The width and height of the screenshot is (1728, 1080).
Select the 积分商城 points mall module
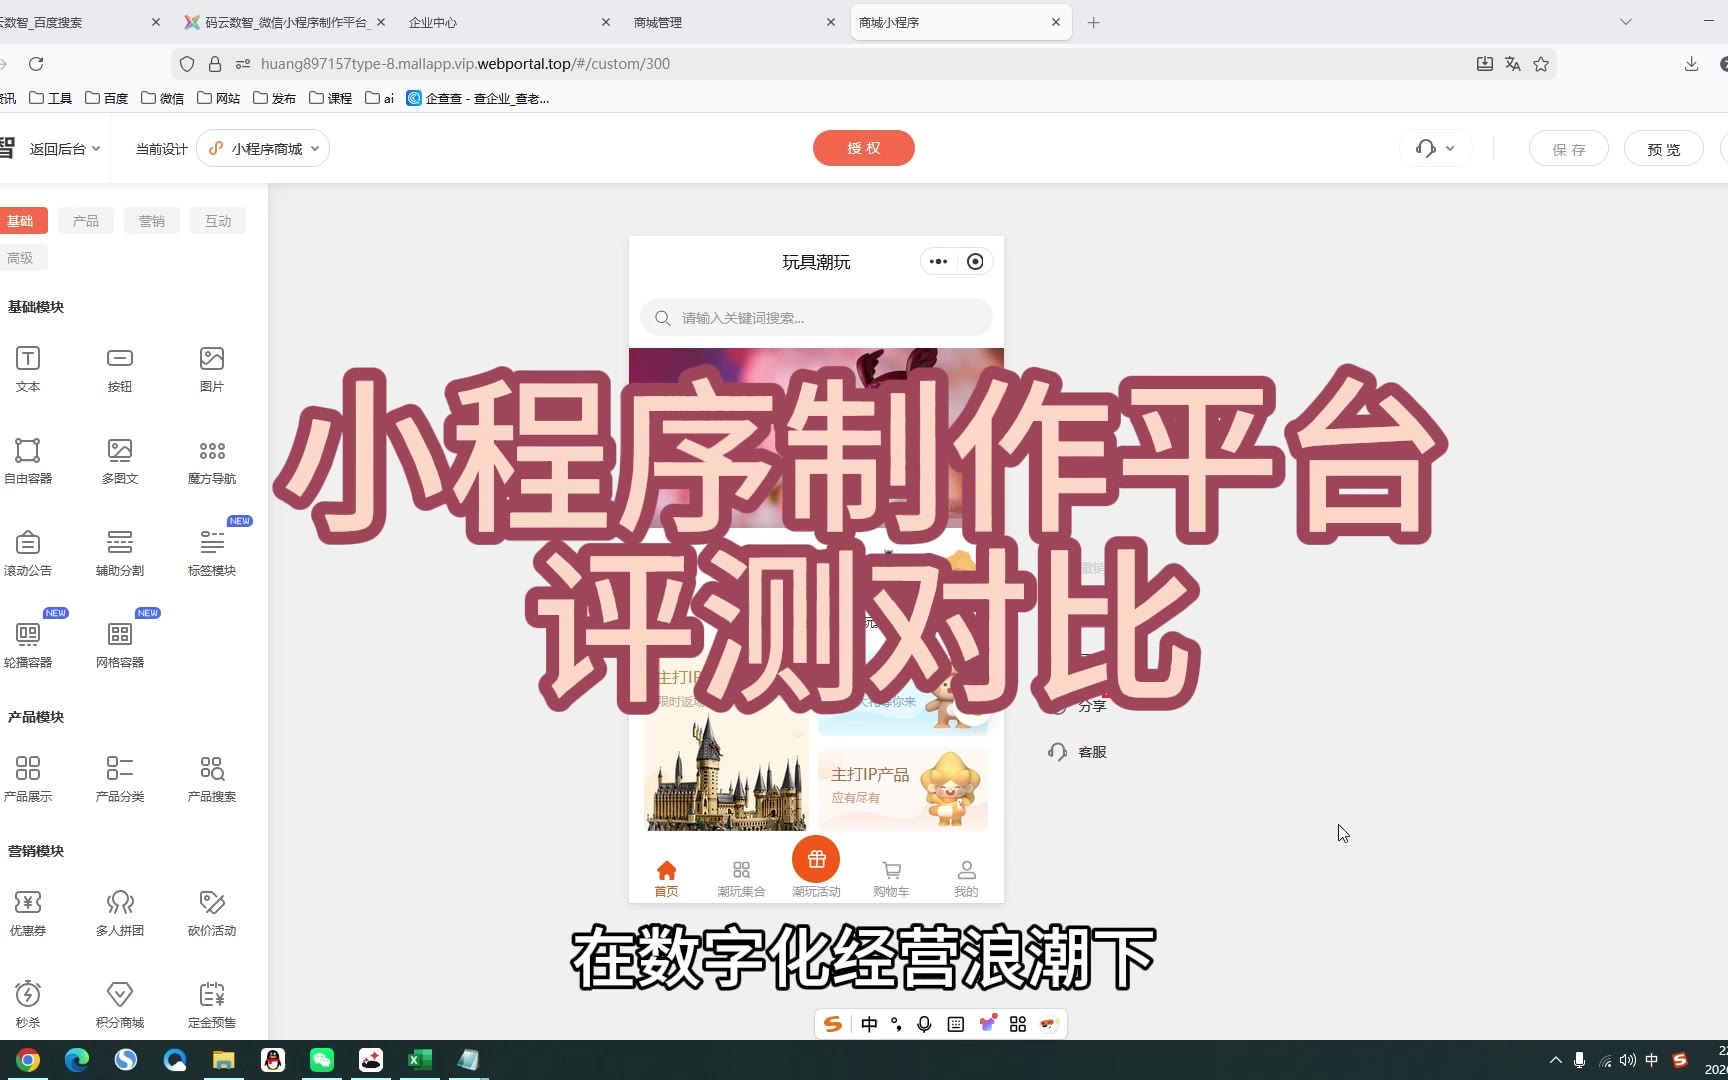pyautogui.click(x=120, y=1004)
